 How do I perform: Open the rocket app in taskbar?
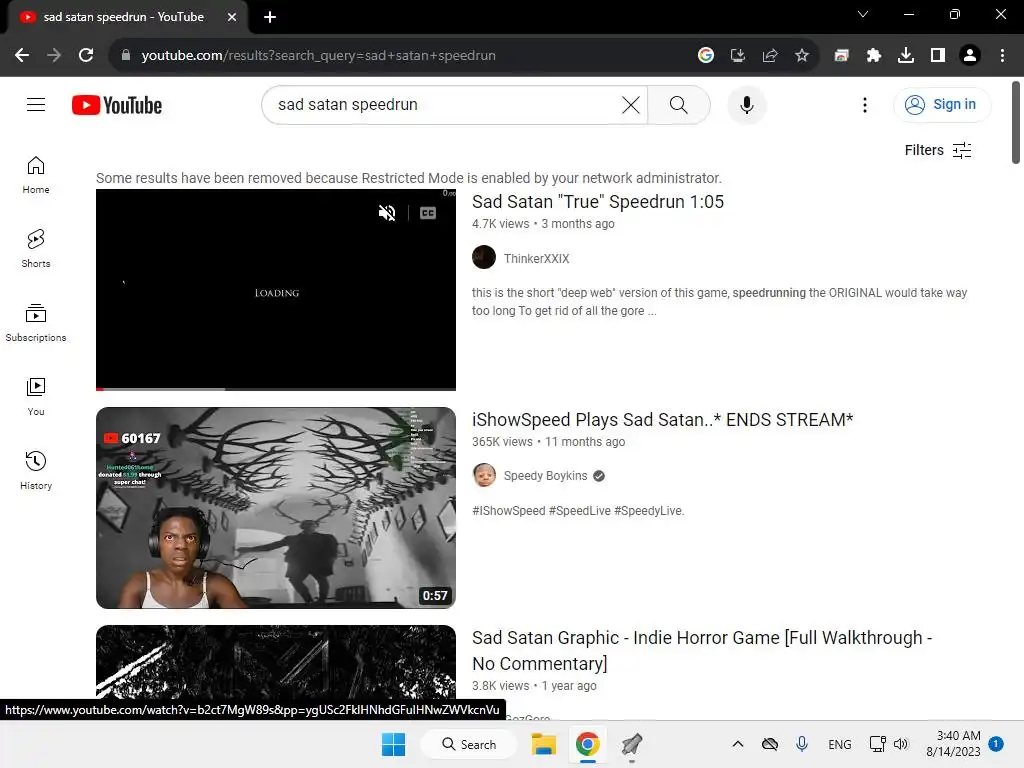coord(632,744)
